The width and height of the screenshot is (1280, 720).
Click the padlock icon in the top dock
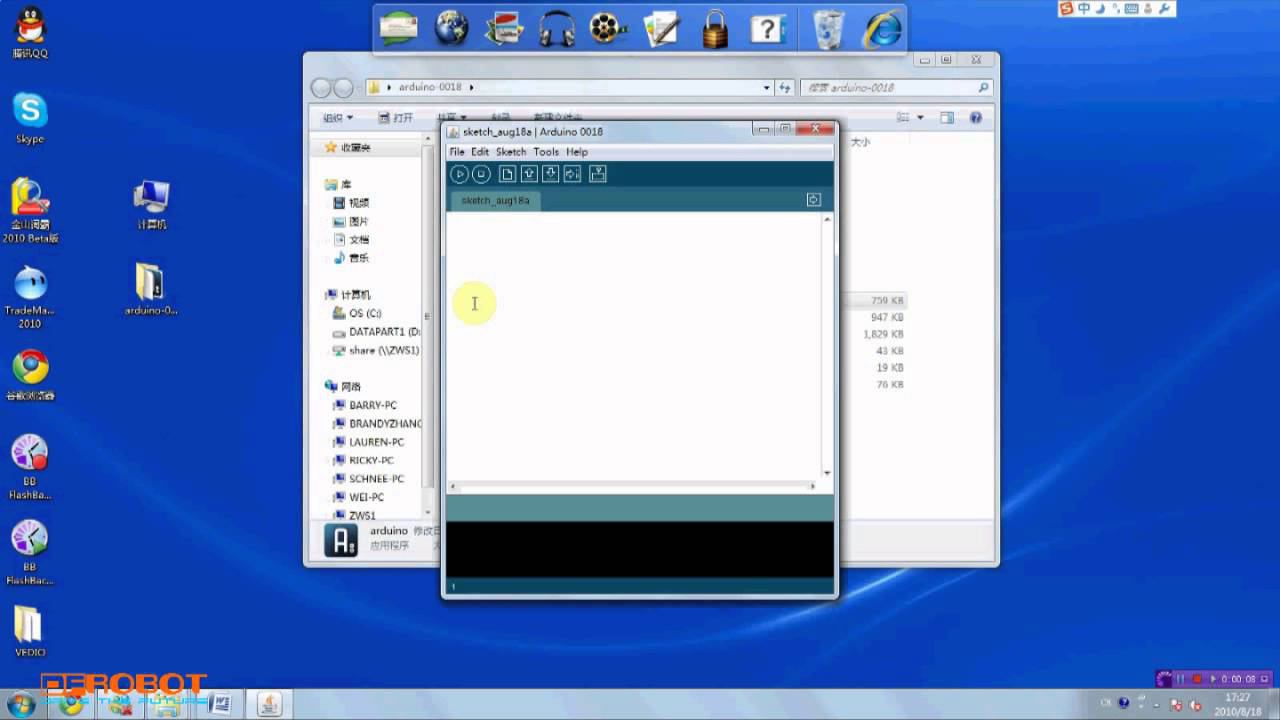point(715,28)
